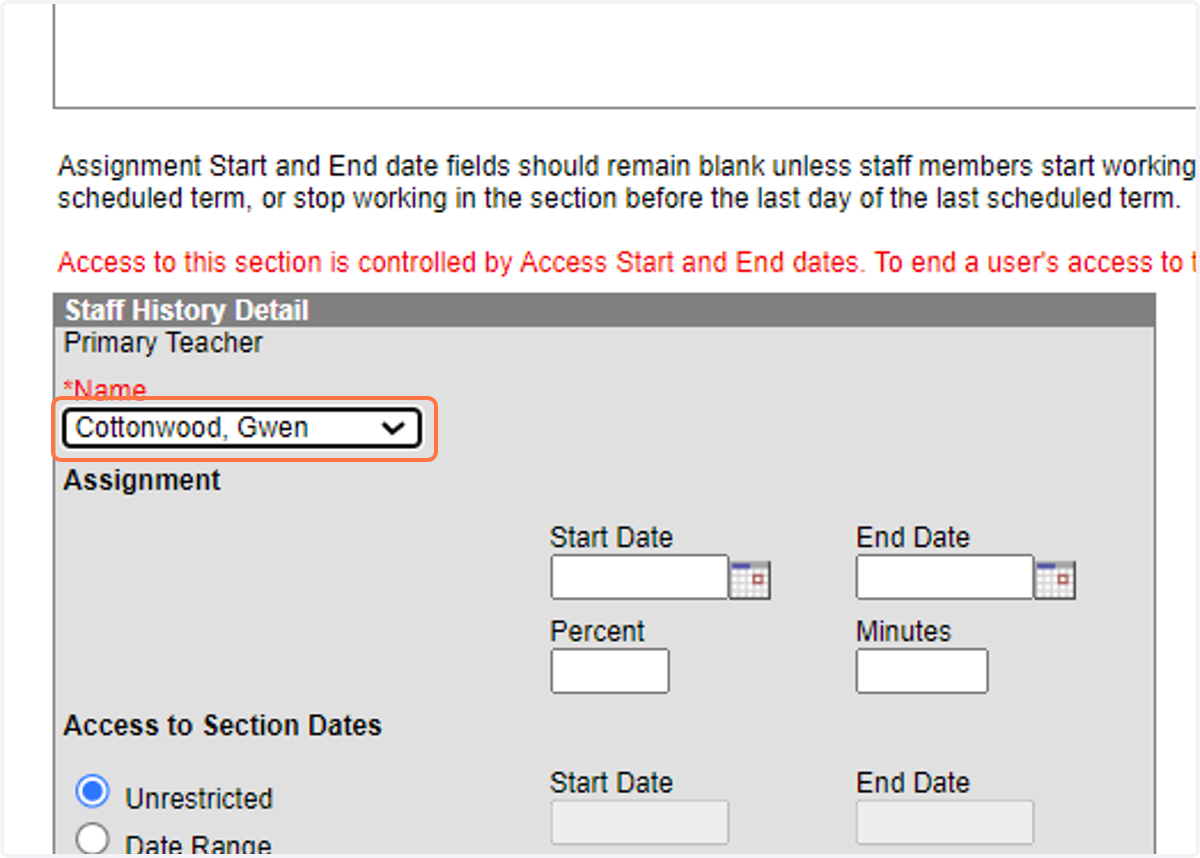The height and width of the screenshot is (858, 1200).
Task: Click inside the large empty text box
Action: click(x=625, y=55)
